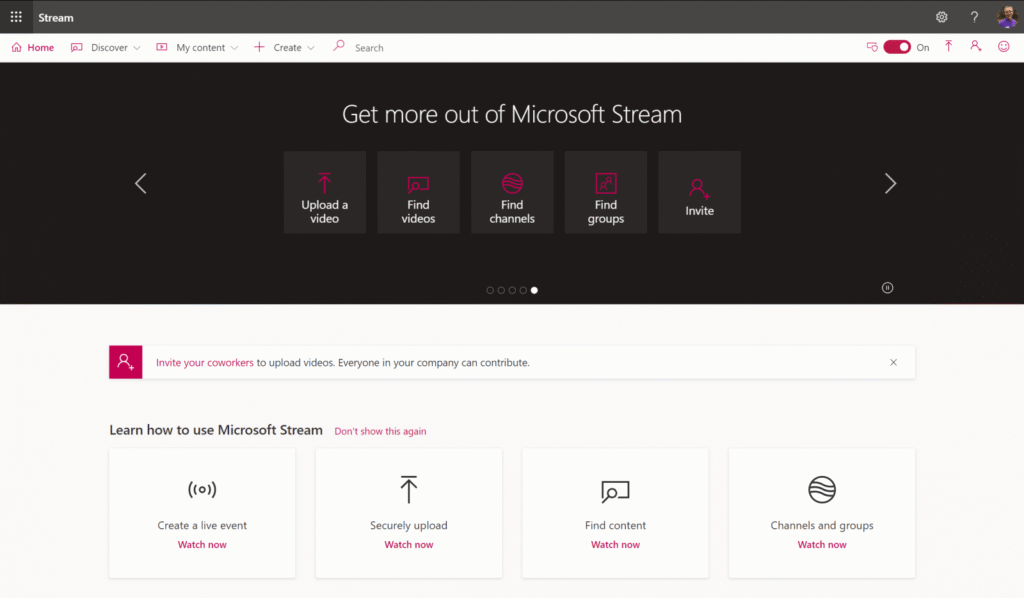Open the user profile avatar
Screen dimensions: 1024x598
click(1007, 17)
